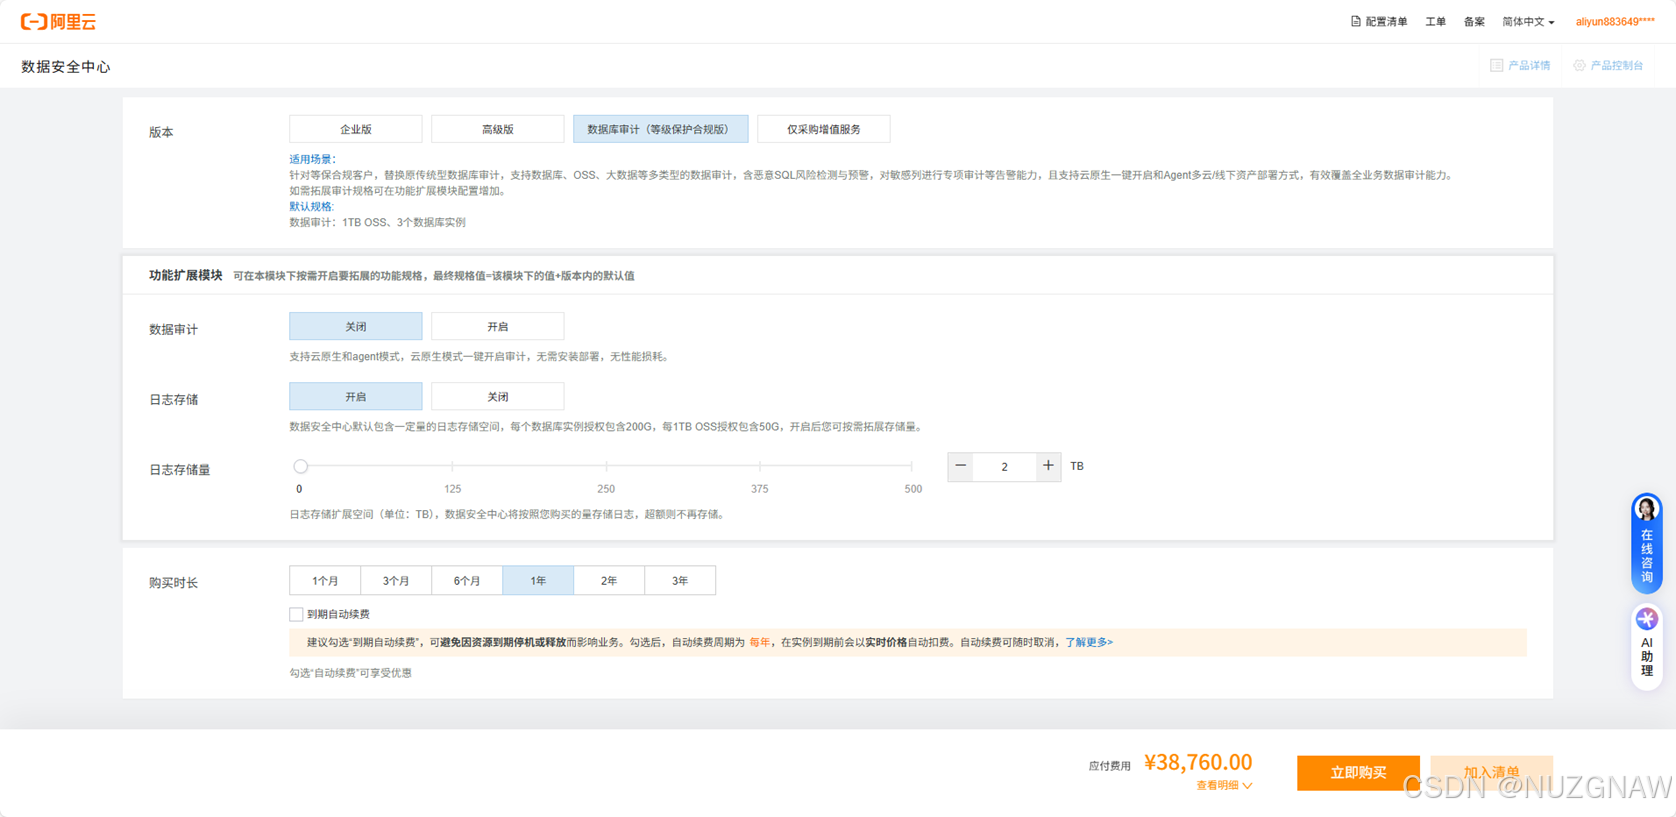This screenshot has height=817, width=1676.
Task: Decrease log storage with minus button
Action: (x=960, y=466)
